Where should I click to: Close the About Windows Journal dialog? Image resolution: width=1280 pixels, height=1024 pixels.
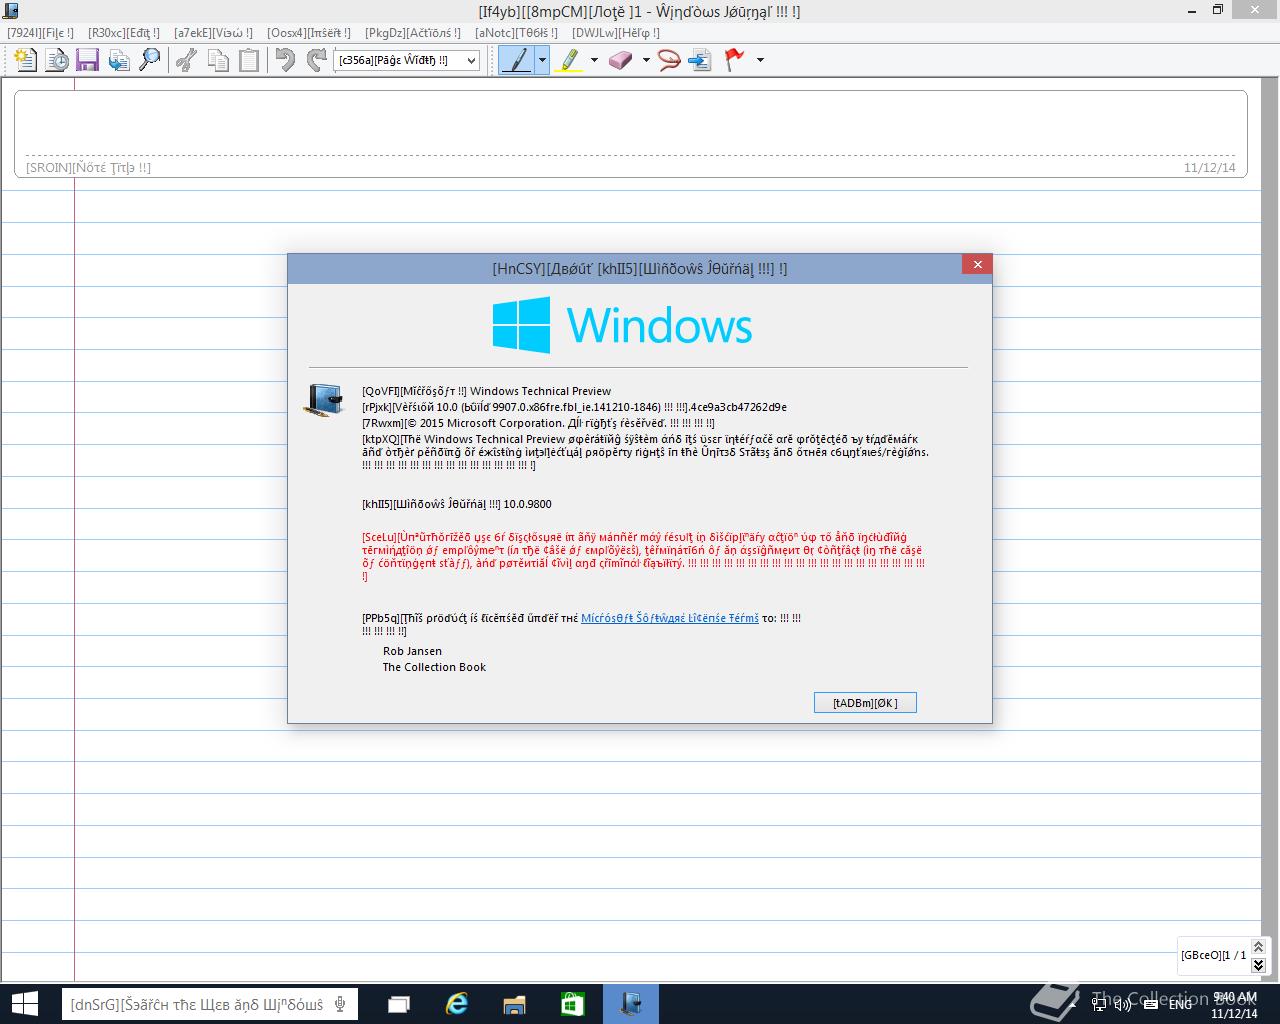tap(977, 264)
